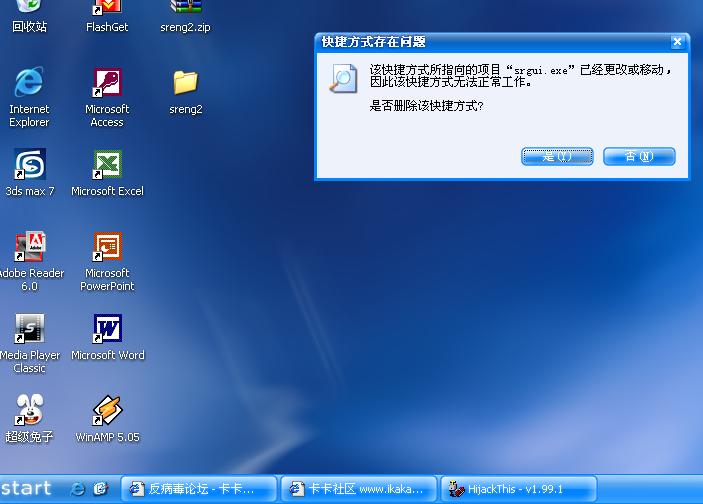Screen dimensions: 703x504
Task: Close the 快捷方式存在问题 dialog
Action: 677,42
